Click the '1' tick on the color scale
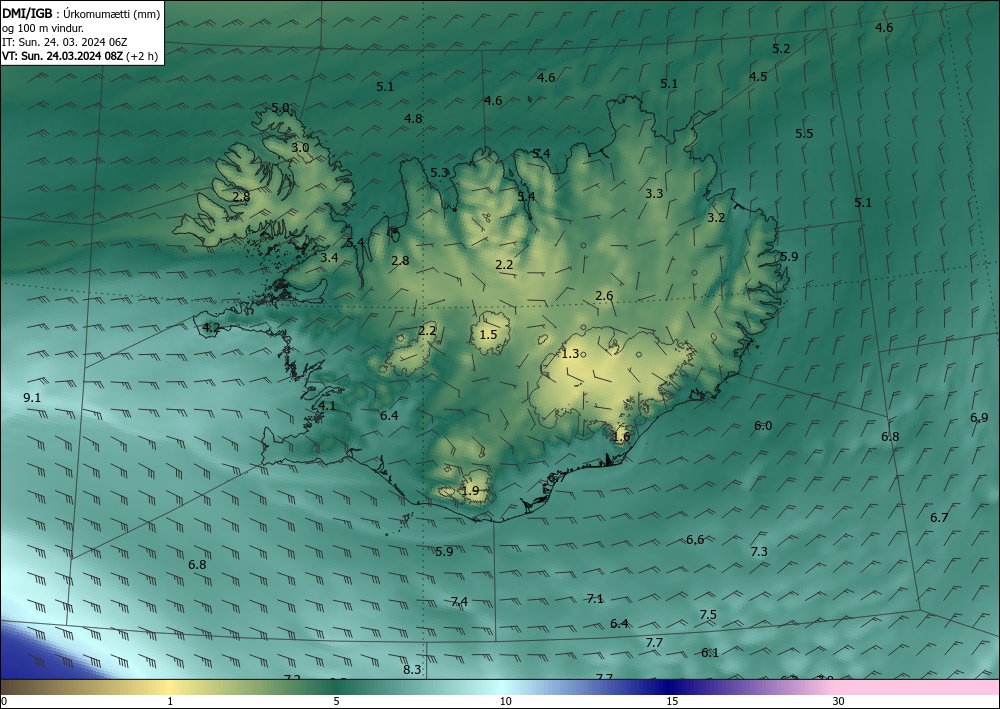Viewport: 1000px width, 709px height. coord(170,701)
